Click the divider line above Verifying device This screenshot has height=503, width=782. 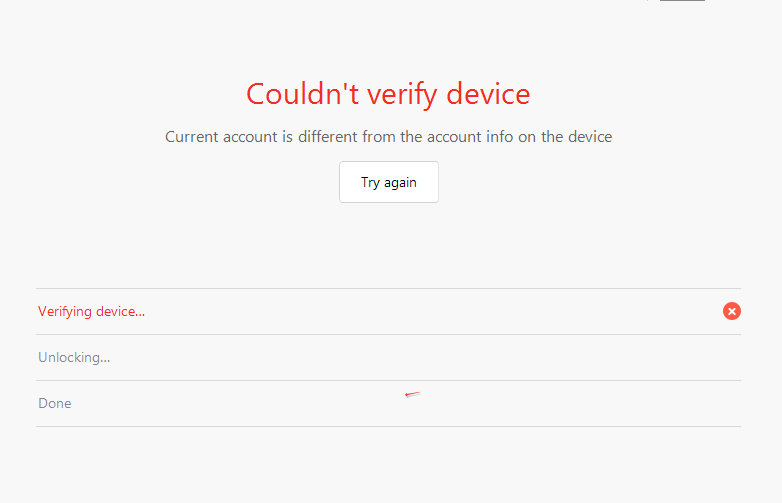(x=388, y=288)
